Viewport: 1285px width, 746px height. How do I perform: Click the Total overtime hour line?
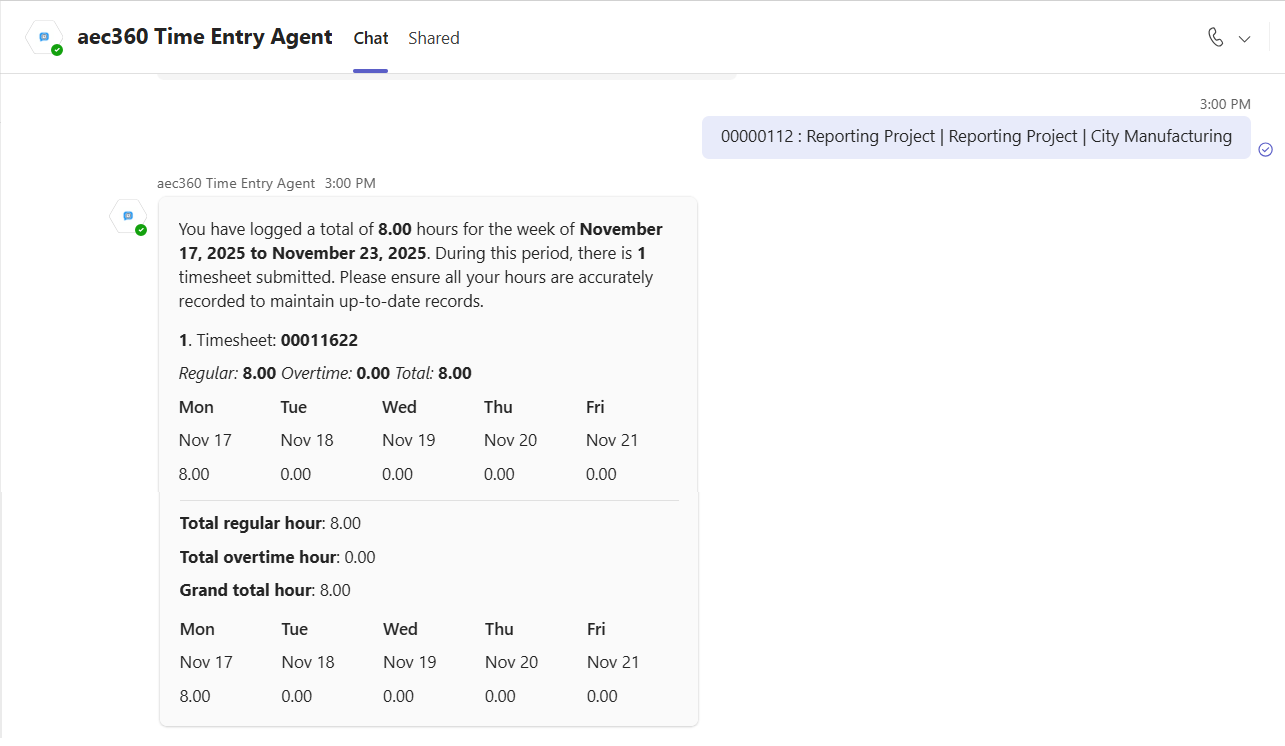tap(277, 557)
